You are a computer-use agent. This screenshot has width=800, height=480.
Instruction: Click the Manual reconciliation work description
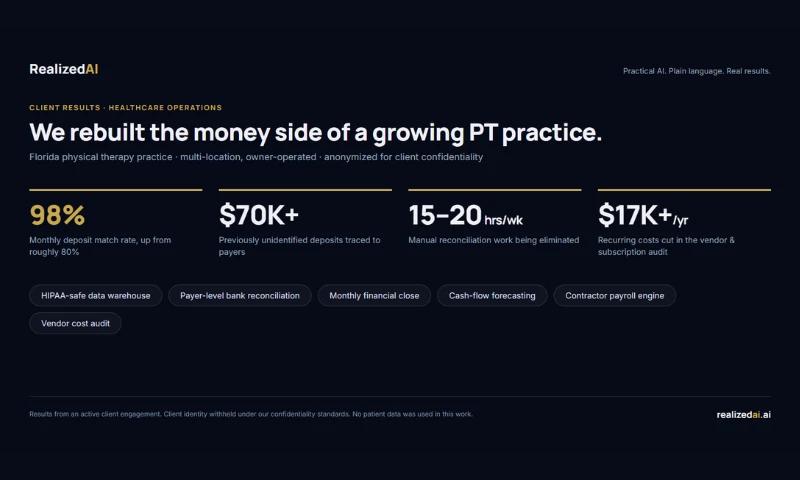click(x=493, y=240)
